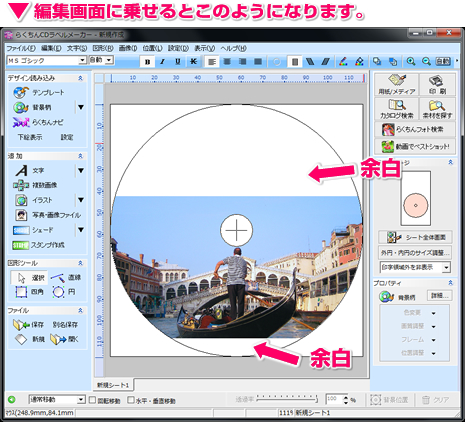
Task: Expand the シェード dropdown arrow
Action: coord(81,230)
